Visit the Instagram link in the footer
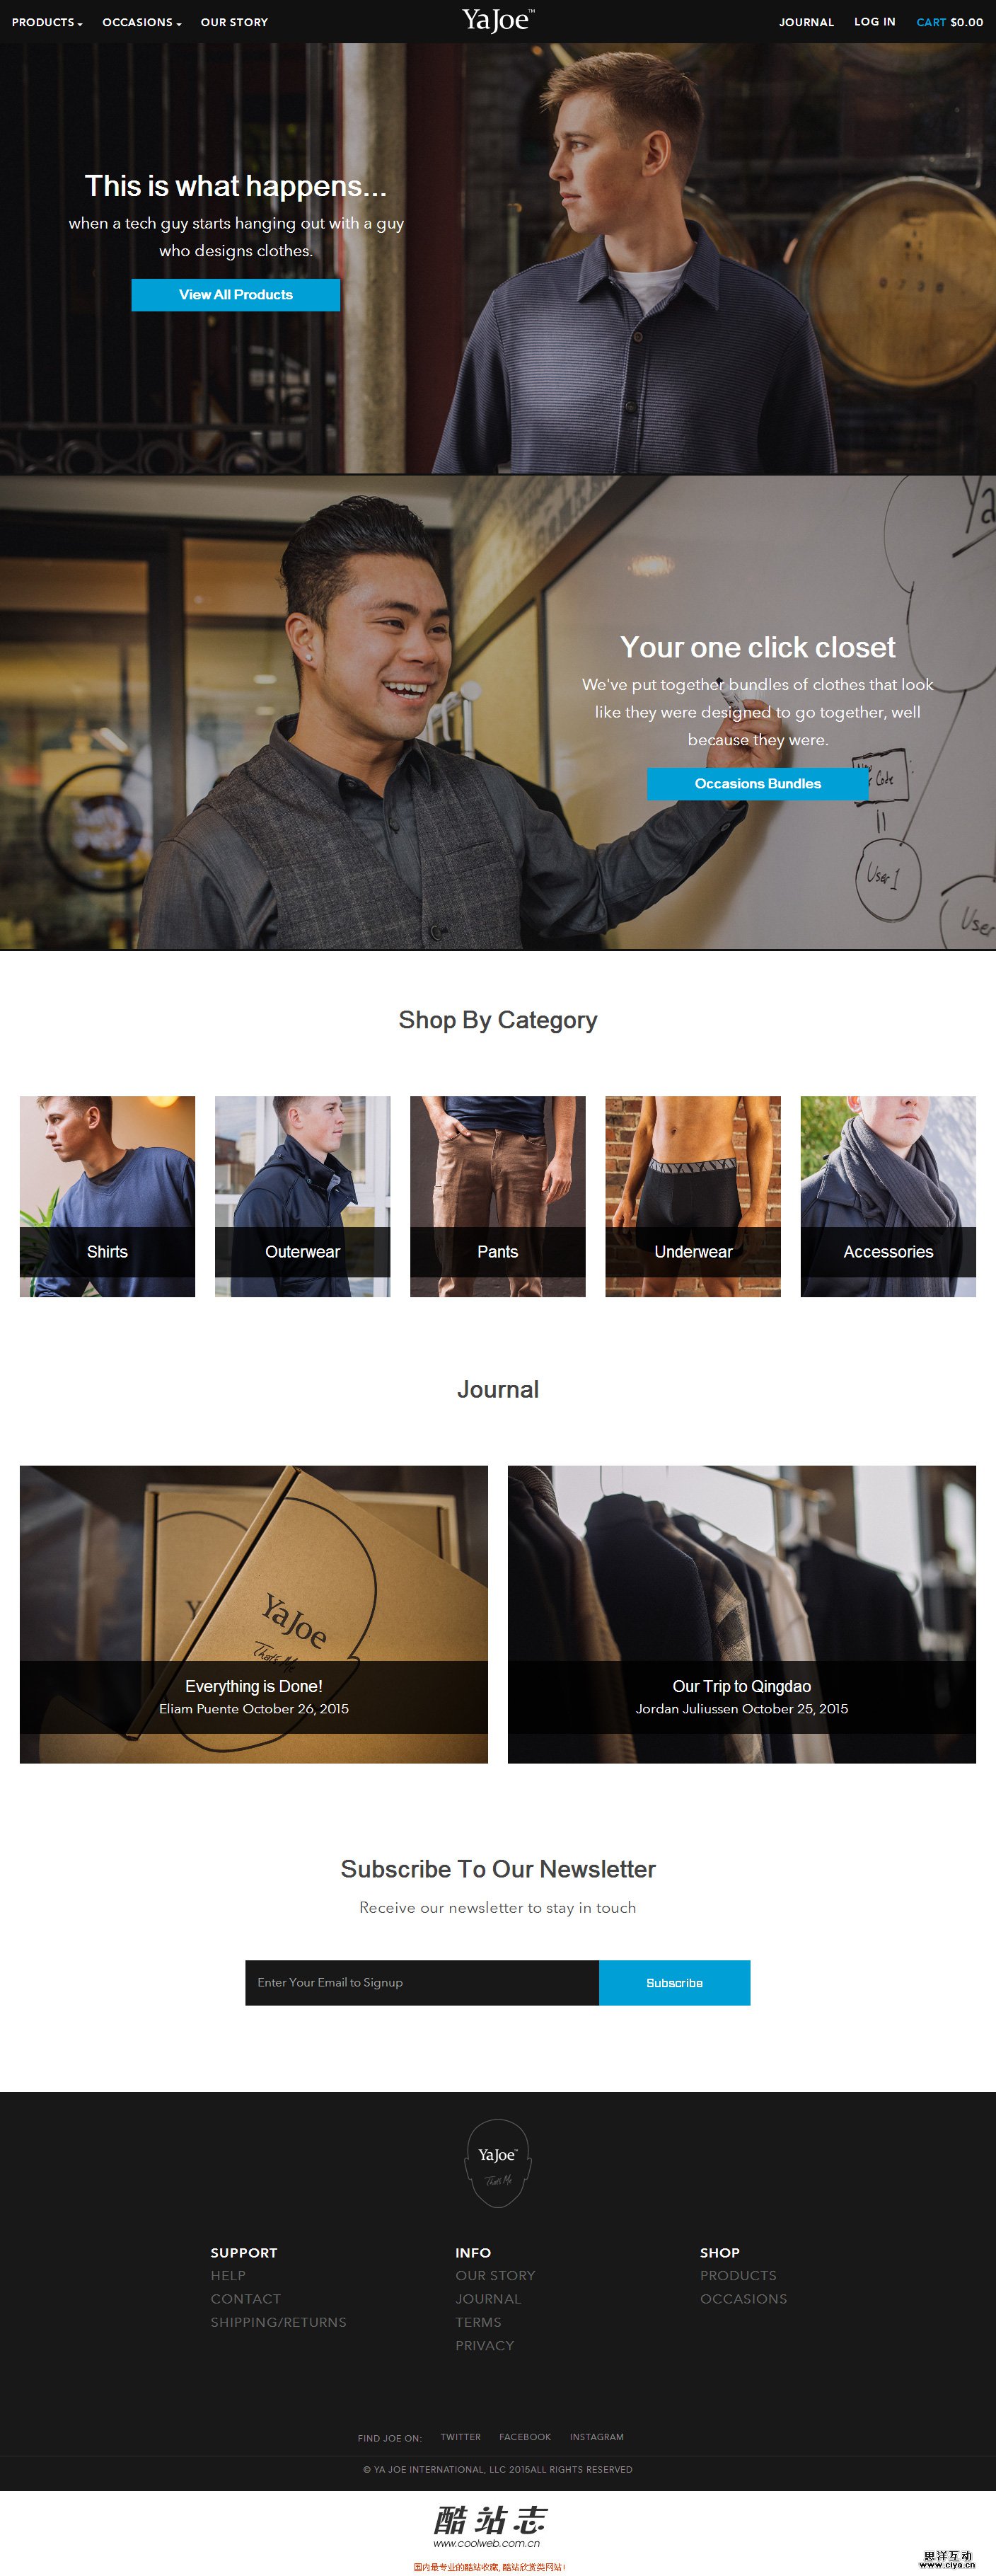Screen dimensions: 996x2576 [596, 2437]
